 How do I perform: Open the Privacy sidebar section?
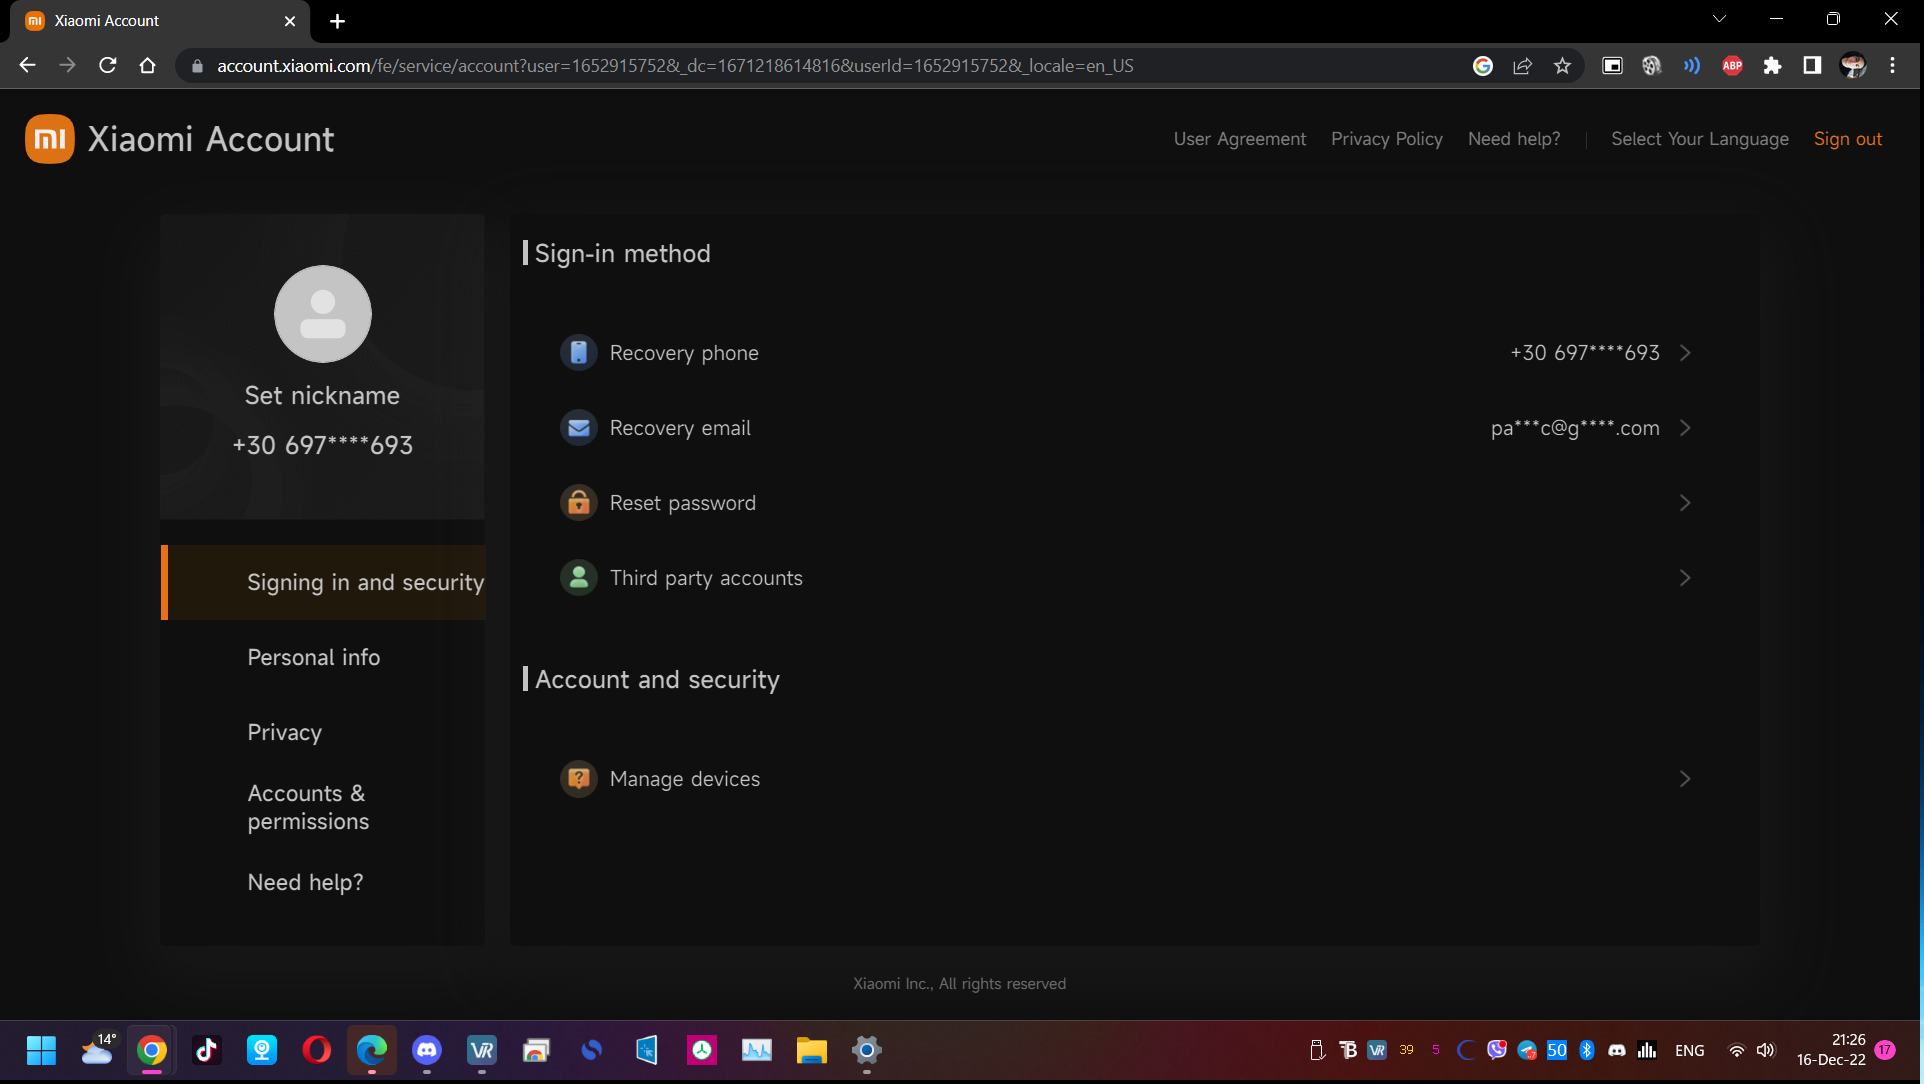point(284,732)
